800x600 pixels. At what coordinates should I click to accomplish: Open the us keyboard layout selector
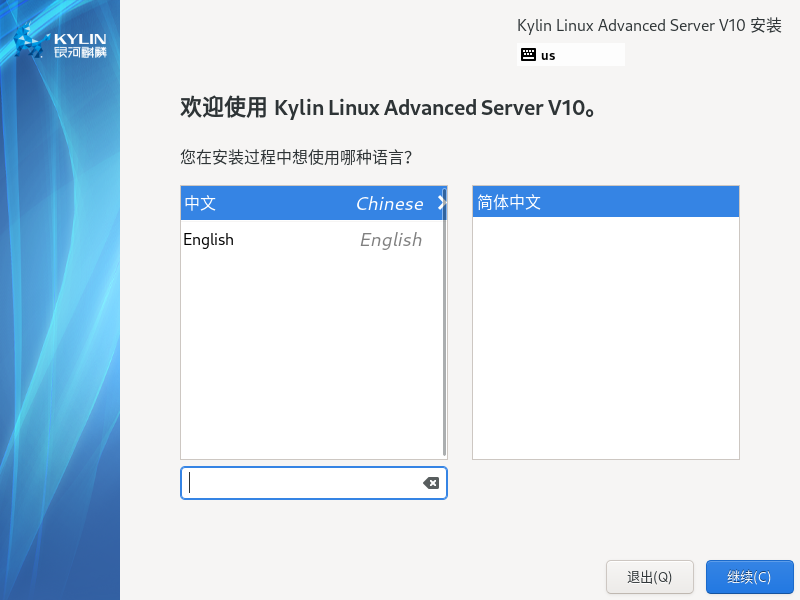(x=570, y=54)
